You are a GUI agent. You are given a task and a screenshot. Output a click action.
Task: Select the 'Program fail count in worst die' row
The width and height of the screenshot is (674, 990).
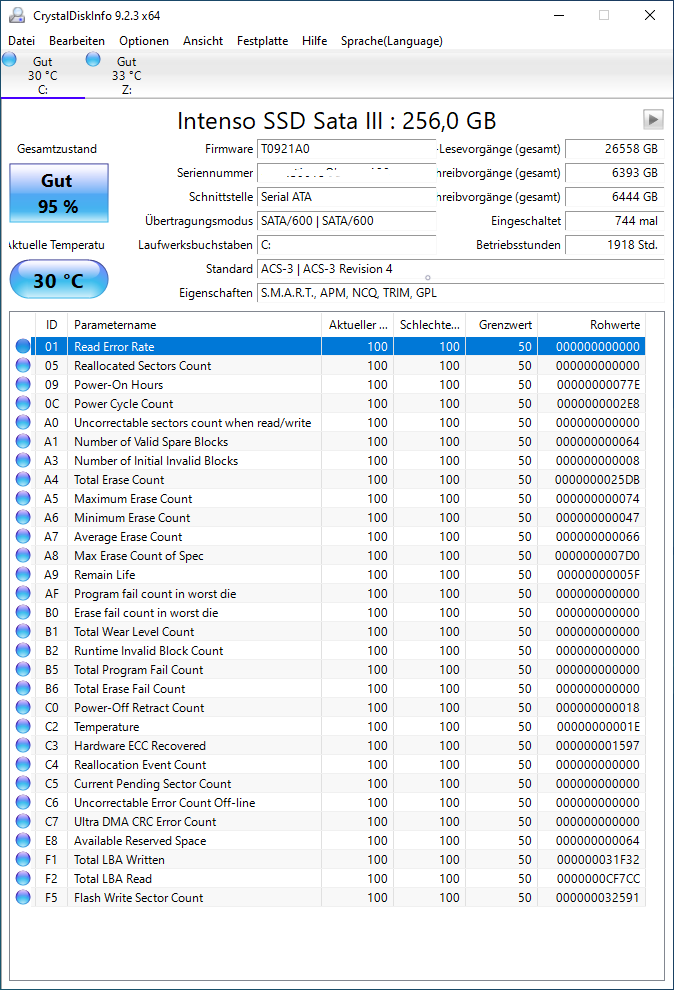pyautogui.click(x=328, y=593)
